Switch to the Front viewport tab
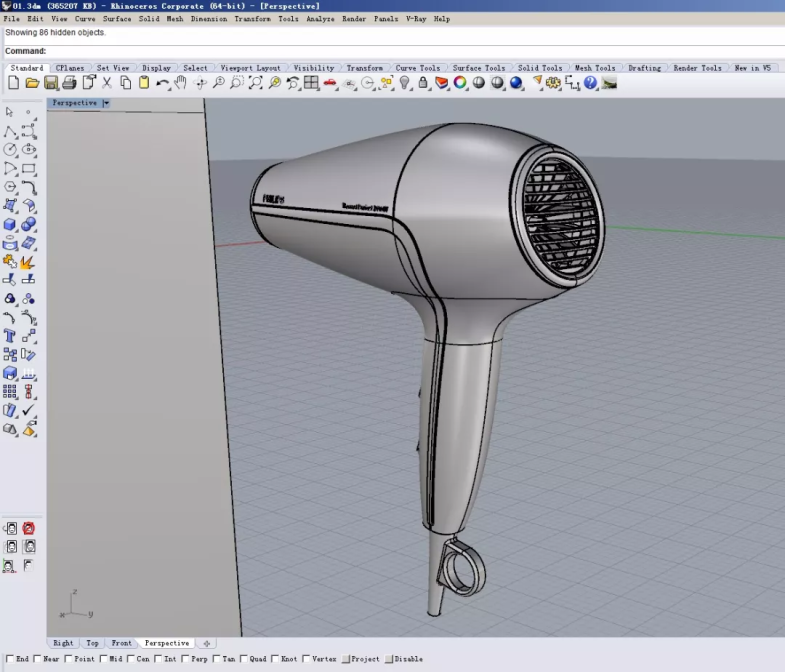Image resolution: width=785 pixels, height=672 pixels. [x=121, y=643]
